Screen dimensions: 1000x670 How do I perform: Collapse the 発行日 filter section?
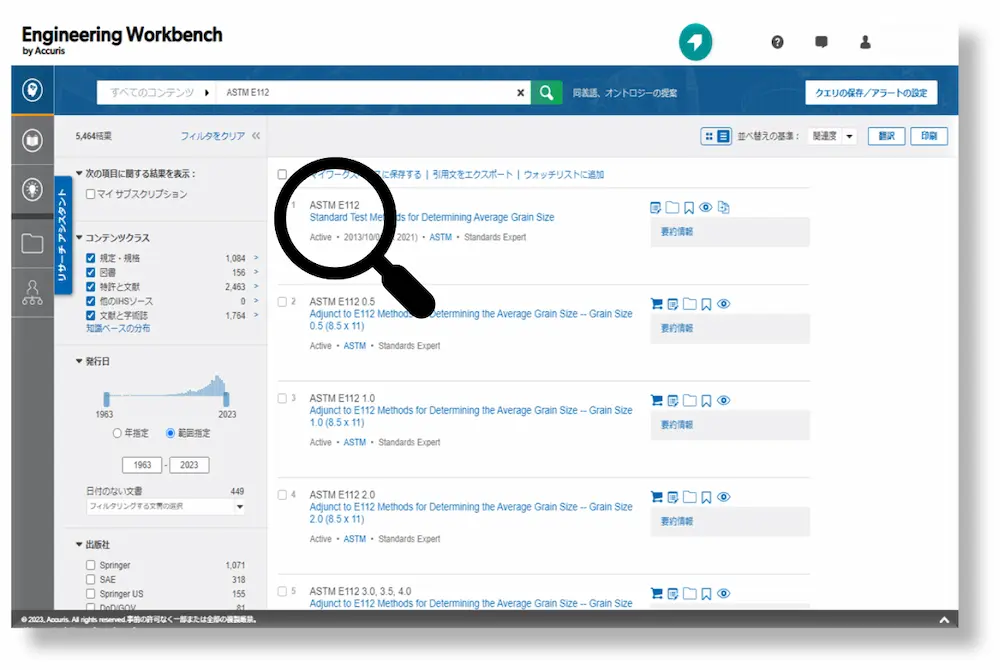point(79,361)
